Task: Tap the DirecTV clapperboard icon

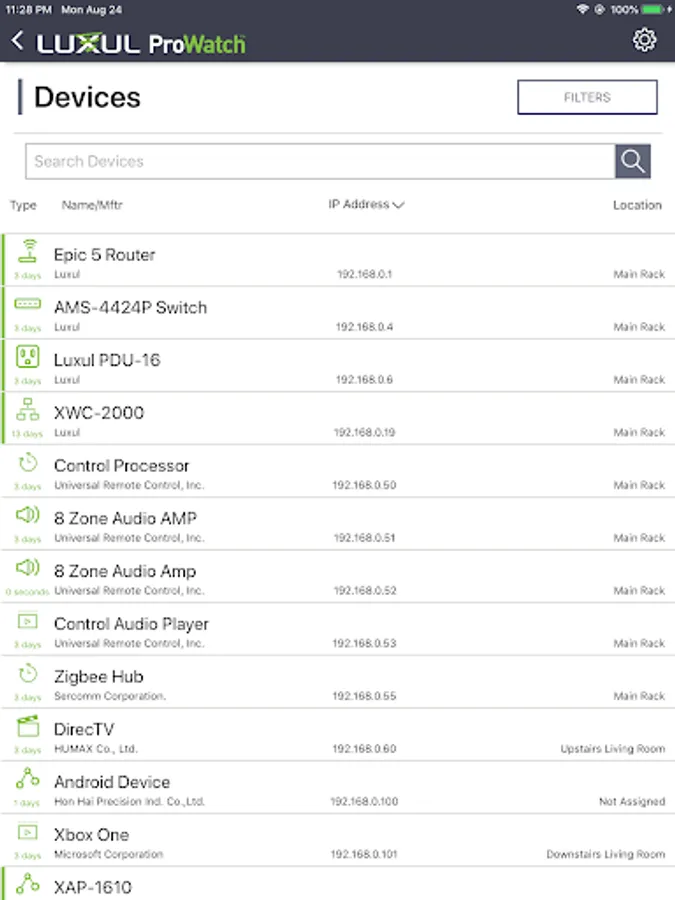Action: click(28, 727)
